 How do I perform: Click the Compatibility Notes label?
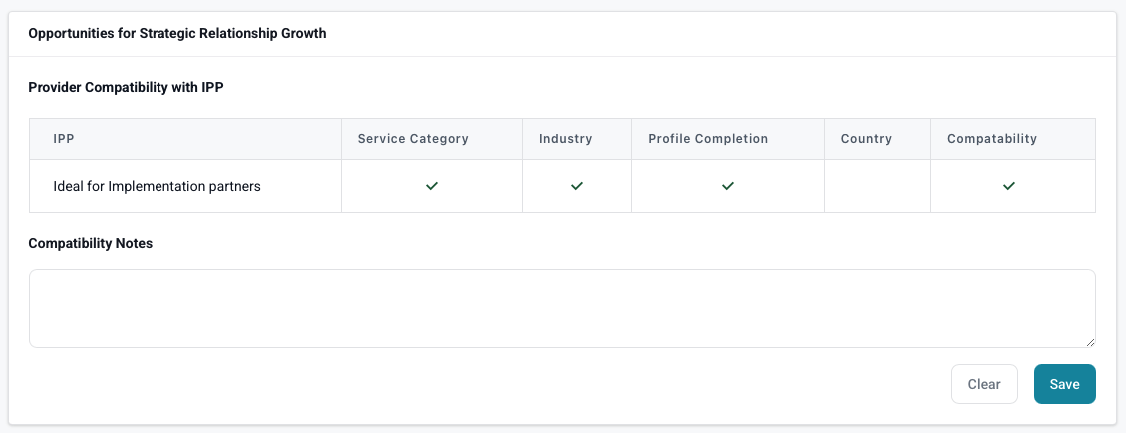coord(91,243)
